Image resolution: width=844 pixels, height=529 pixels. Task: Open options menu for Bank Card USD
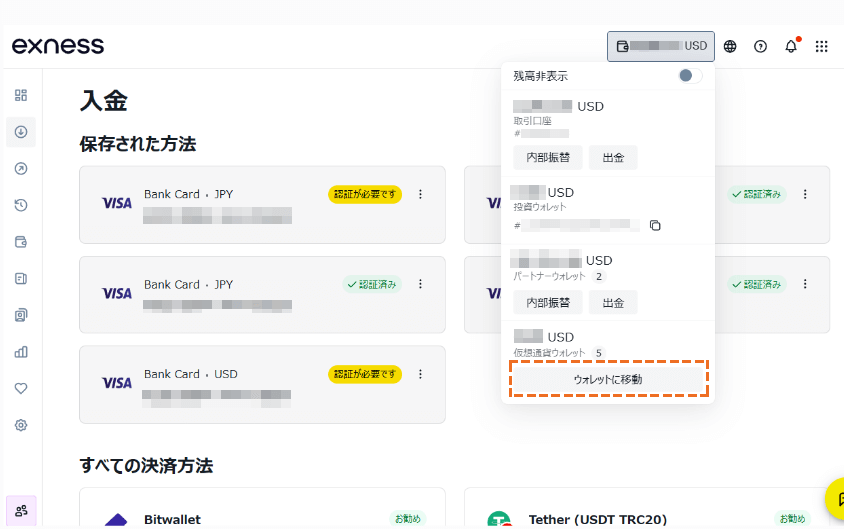coord(420,374)
